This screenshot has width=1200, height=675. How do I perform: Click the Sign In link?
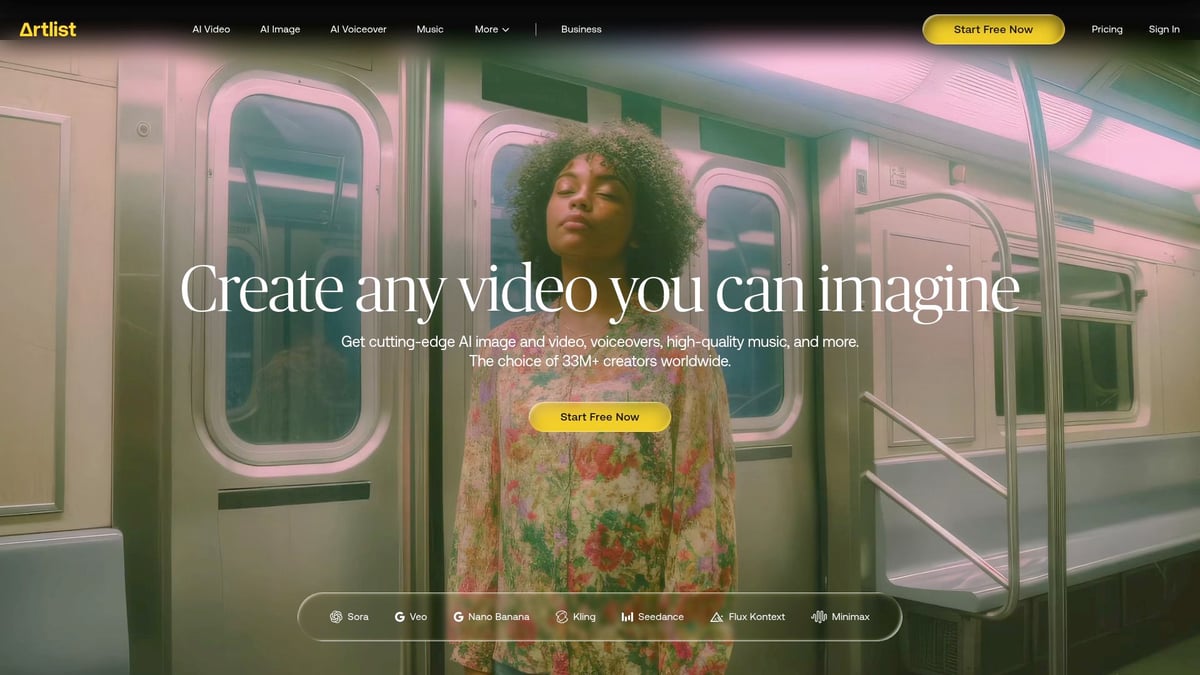pyautogui.click(x=1164, y=29)
